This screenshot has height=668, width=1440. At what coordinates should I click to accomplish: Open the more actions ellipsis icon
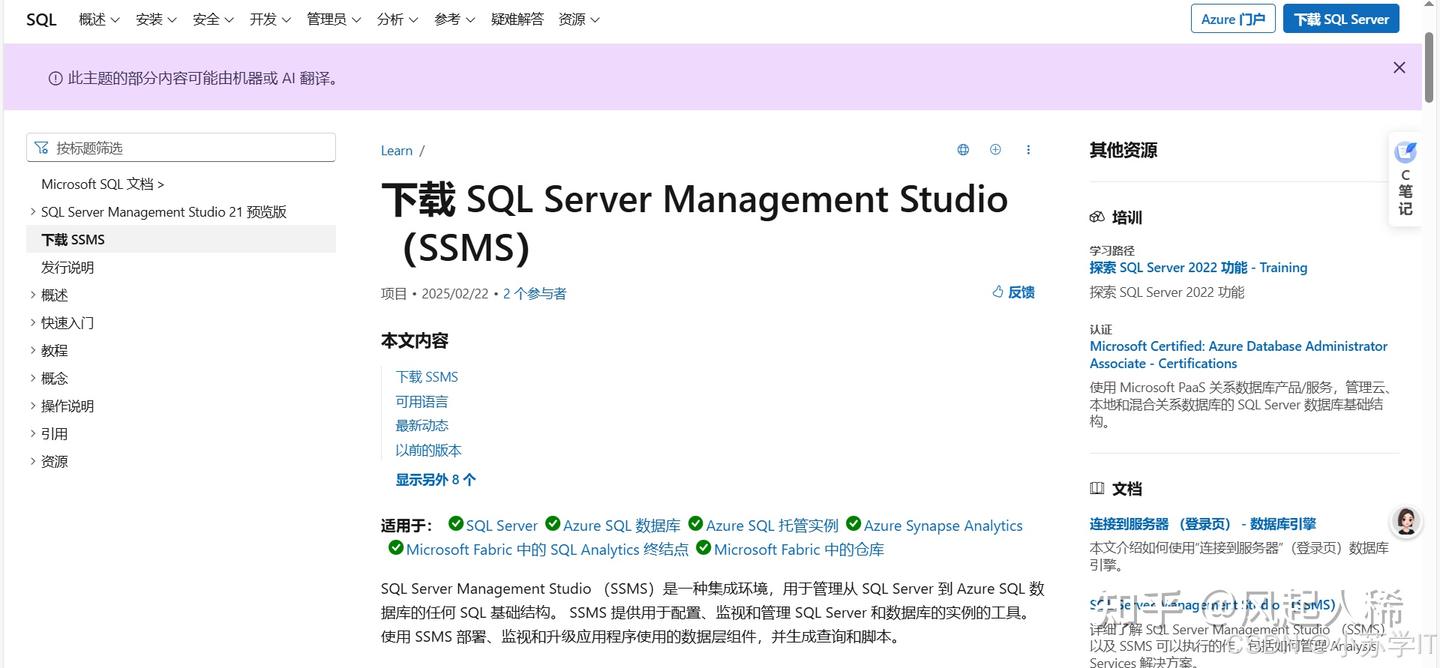1028,149
